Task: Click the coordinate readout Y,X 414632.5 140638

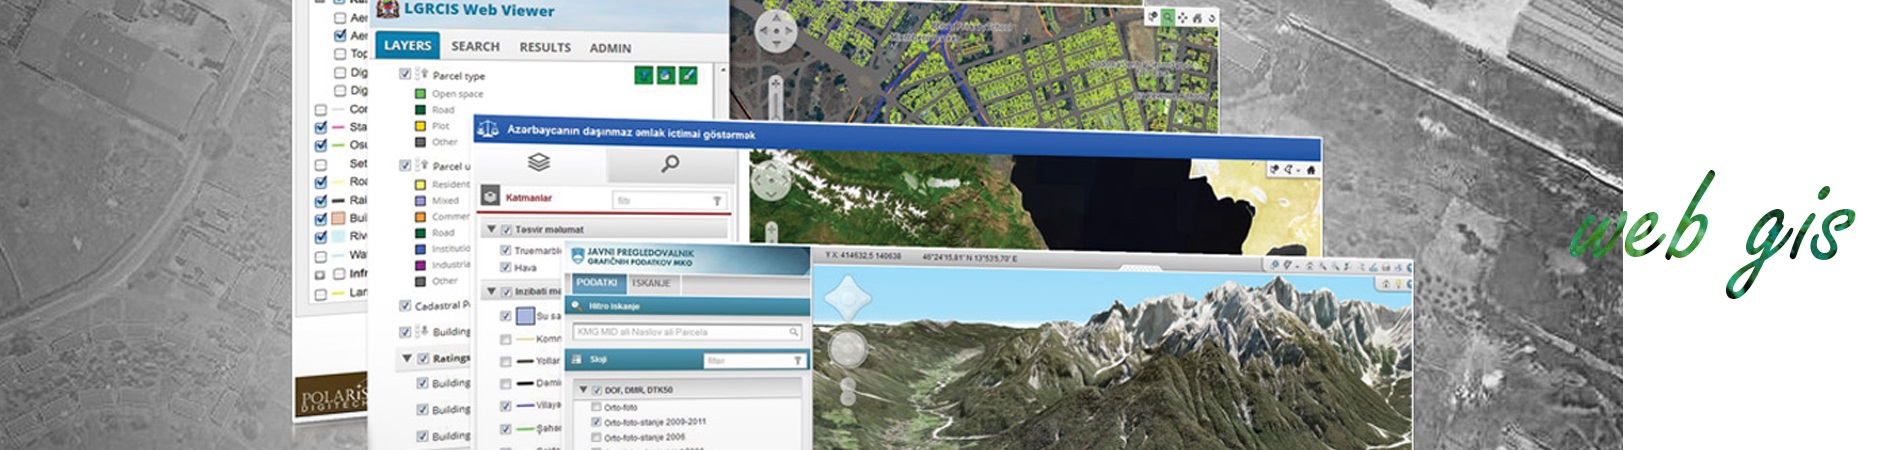Action: click(x=862, y=256)
